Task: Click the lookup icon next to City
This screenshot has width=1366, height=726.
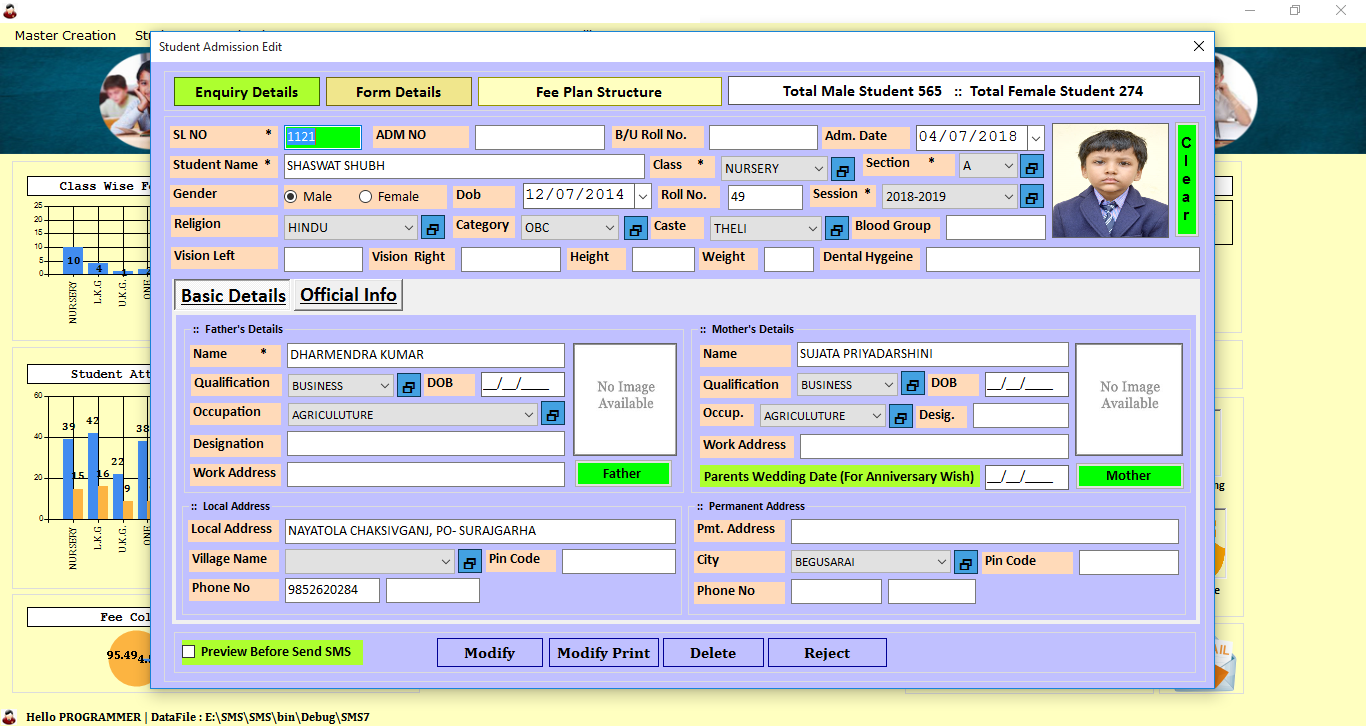Action: click(x=966, y=562)
